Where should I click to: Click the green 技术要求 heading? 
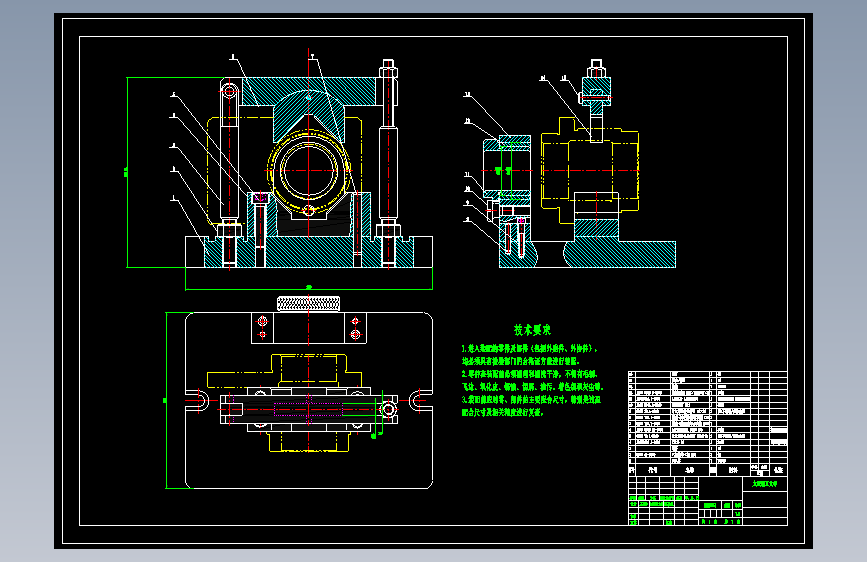coord(532,330)
